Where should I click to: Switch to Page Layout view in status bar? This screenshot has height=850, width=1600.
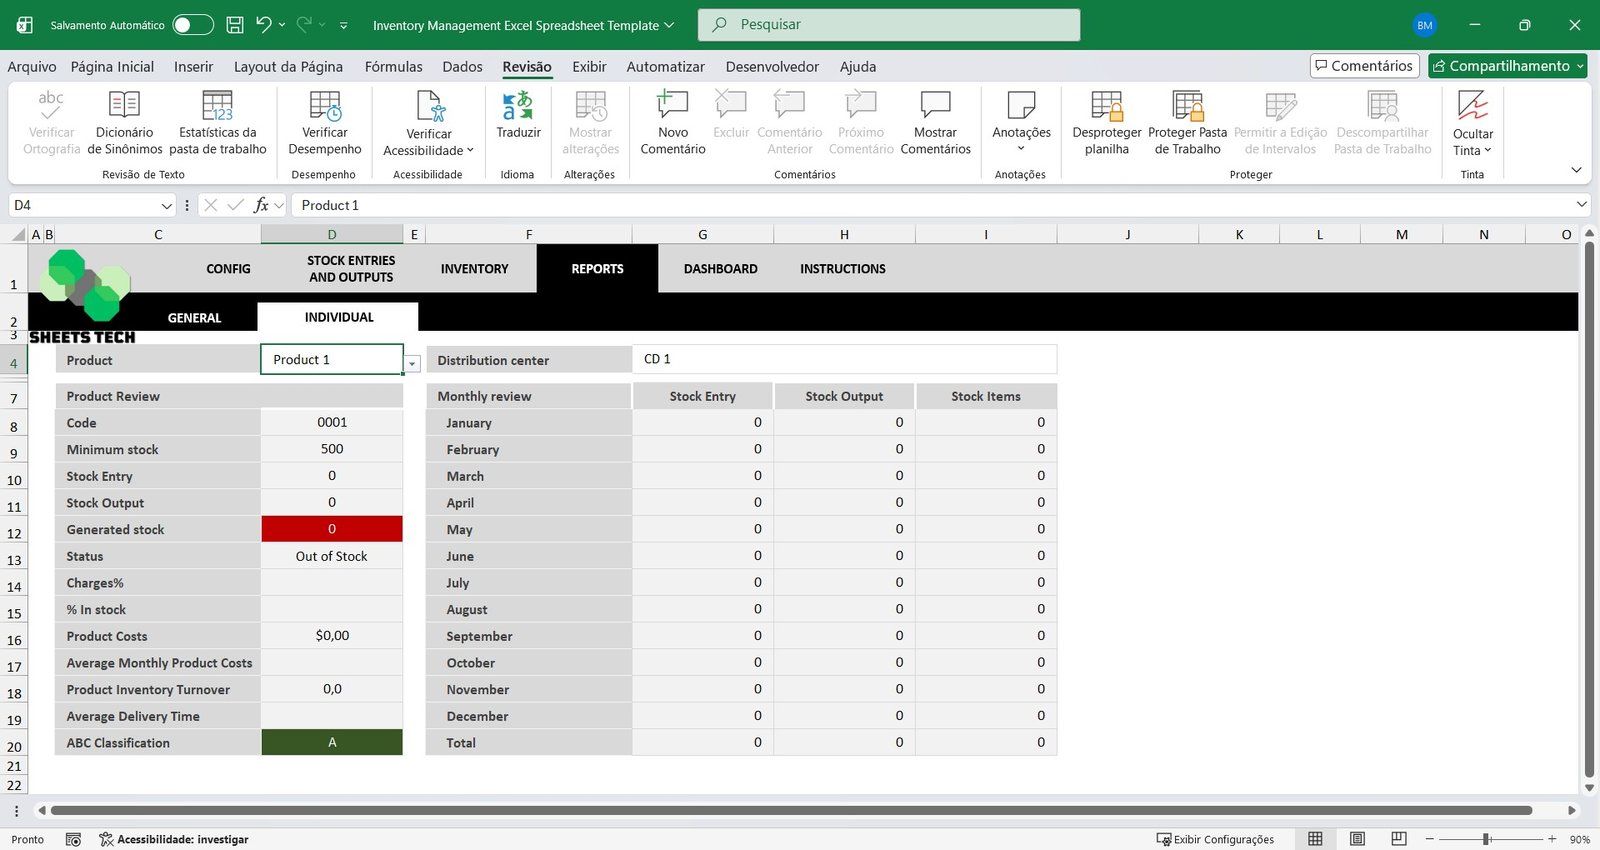coord(1357,839)
